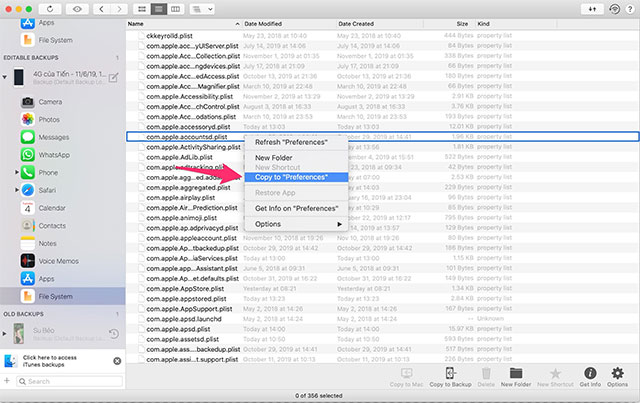This screenshot has height=403, width=640.
Task: Click the iTunes backups Finder notice
Action: tap(49, 361)
